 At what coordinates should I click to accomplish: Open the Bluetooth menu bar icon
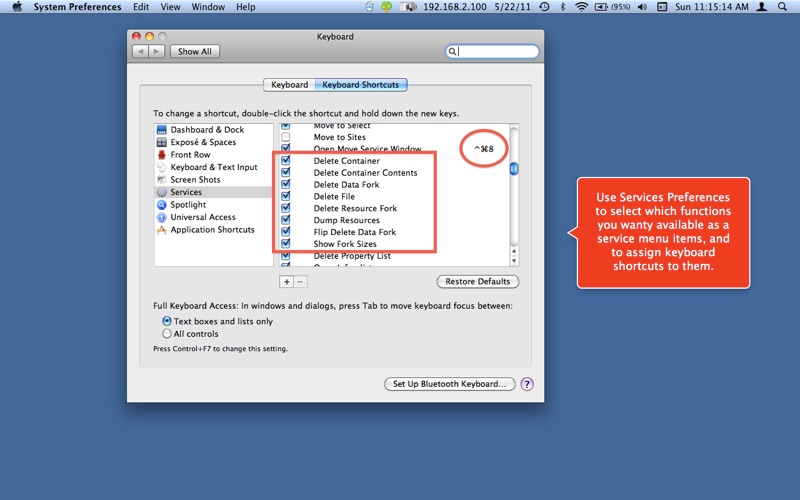(563, 7)
